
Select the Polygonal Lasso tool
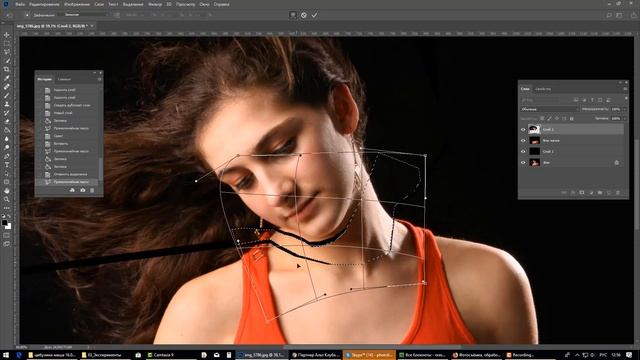(x=7, y=52)
